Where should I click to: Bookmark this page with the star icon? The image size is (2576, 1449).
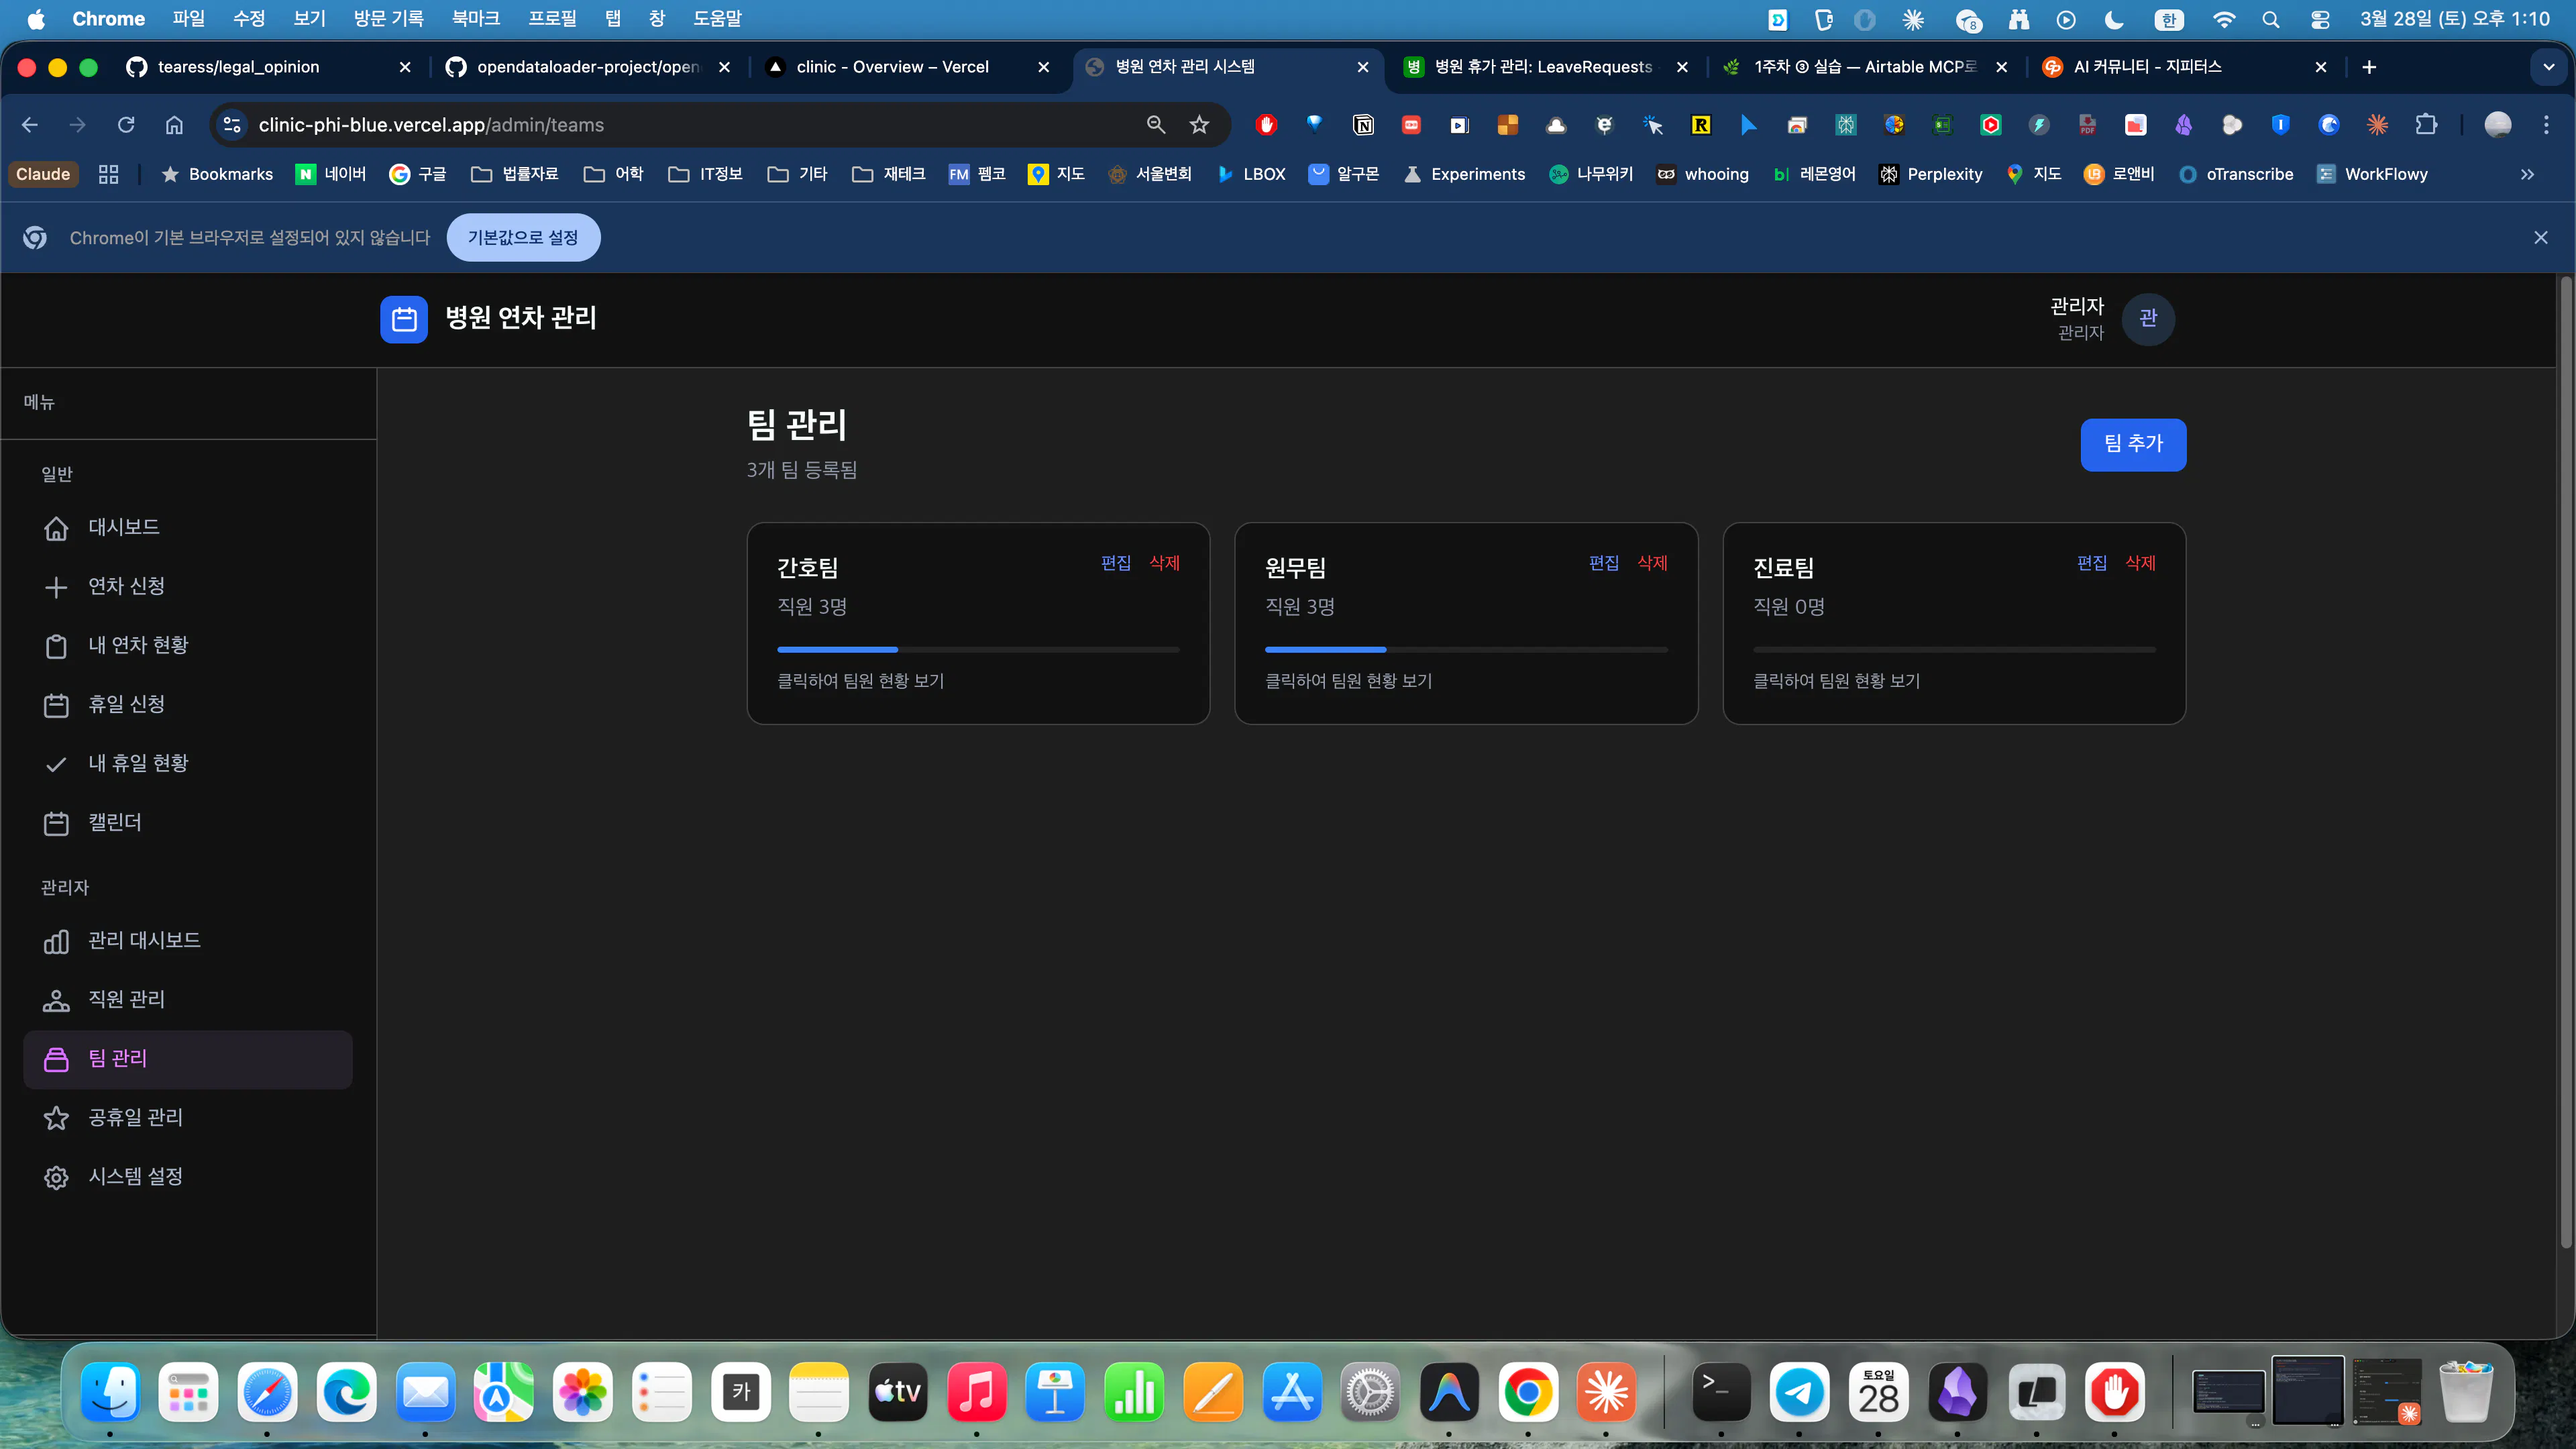point(1199,125)
